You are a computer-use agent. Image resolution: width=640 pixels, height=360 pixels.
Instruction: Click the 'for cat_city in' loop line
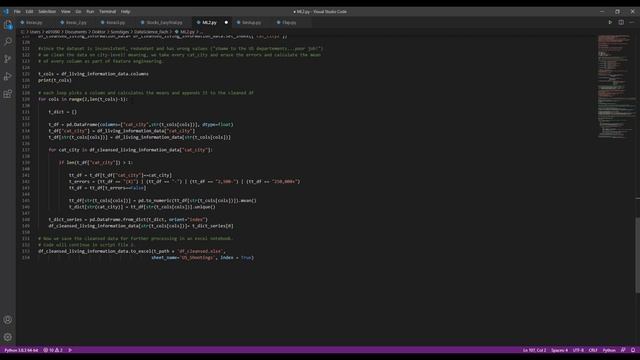click(x=131, y=150)
